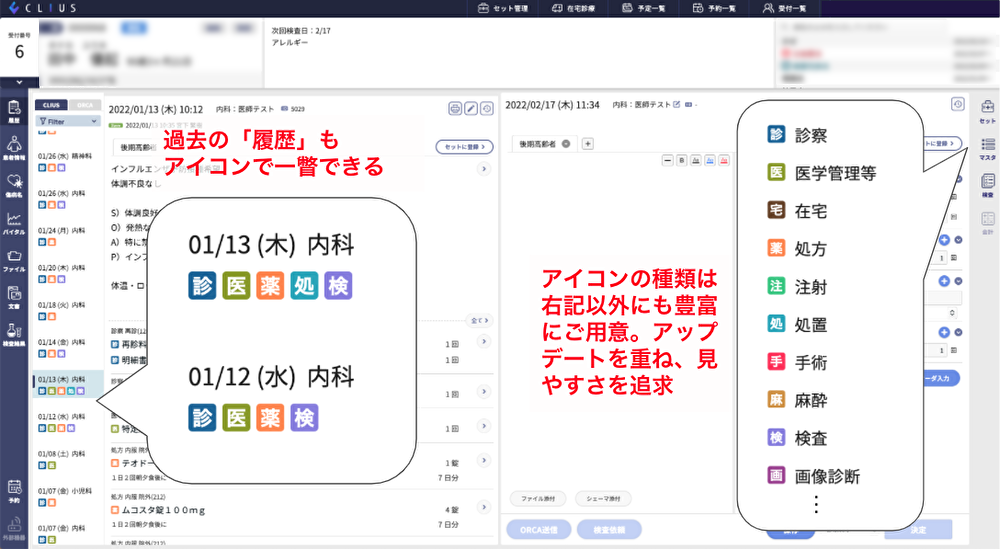The height and width of the screenshot is (549, 1000).
Task: Toggle bold B formatting button
Action: pos(682,161)
